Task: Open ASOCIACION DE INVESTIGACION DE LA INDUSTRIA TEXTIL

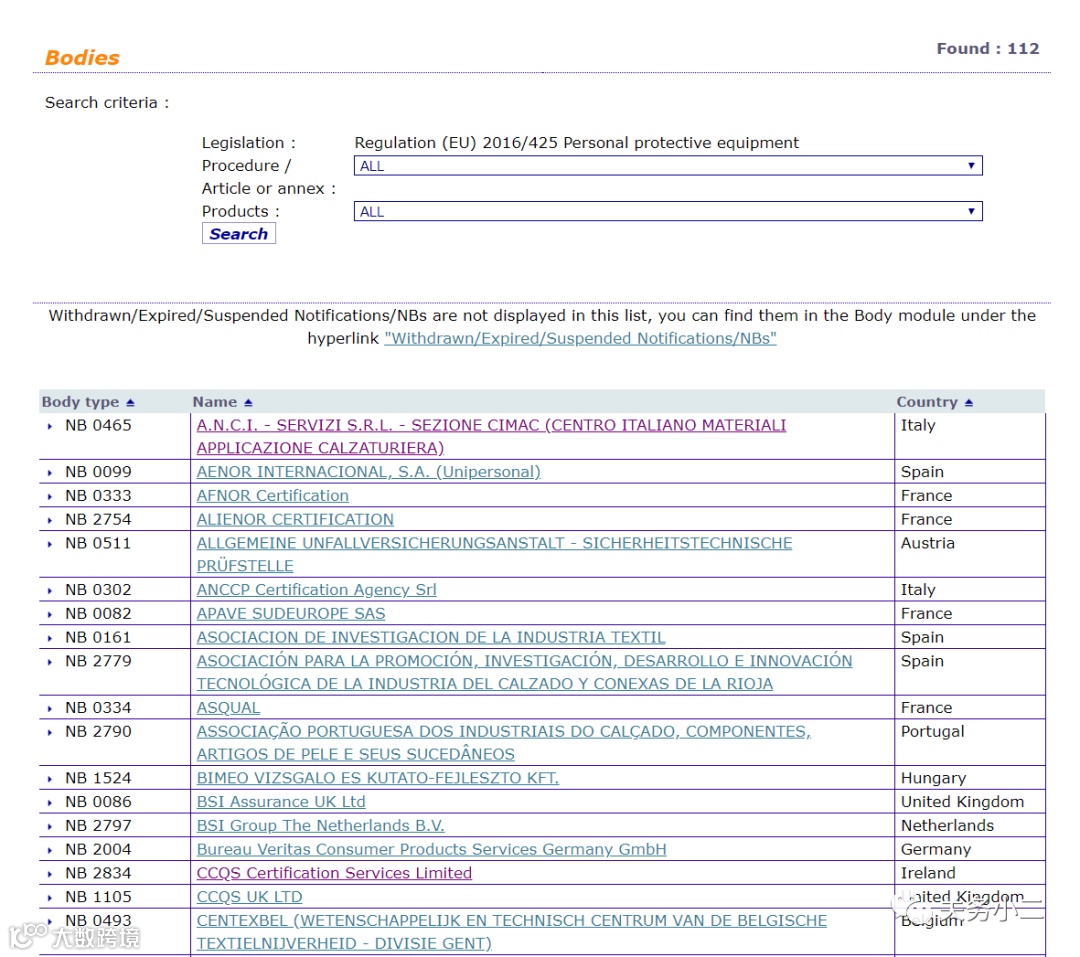Action: pos(431,637)
